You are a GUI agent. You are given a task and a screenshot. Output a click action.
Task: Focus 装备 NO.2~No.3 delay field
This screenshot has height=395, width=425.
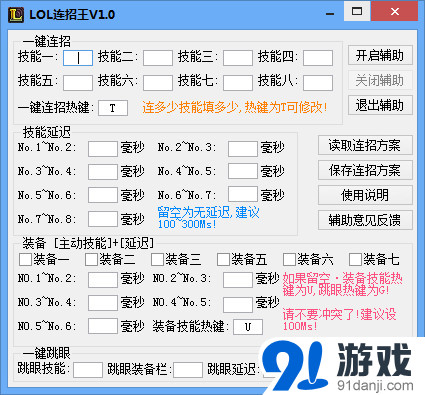(238, 280)
